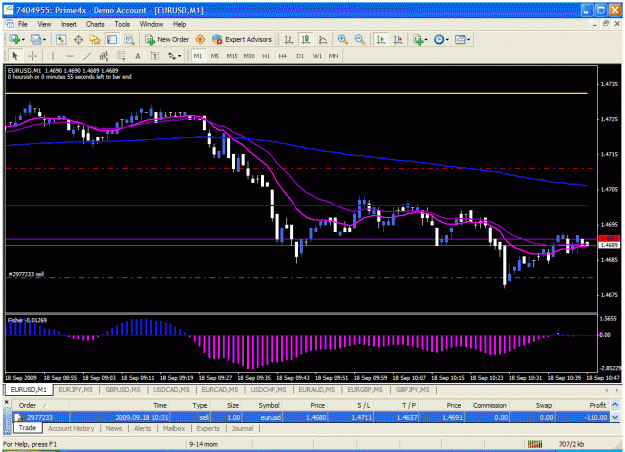This screenshot has width=625, height=452.
Task: Select the arrow cursor tool
Action: pyautogui.click(x=15, y=56)
